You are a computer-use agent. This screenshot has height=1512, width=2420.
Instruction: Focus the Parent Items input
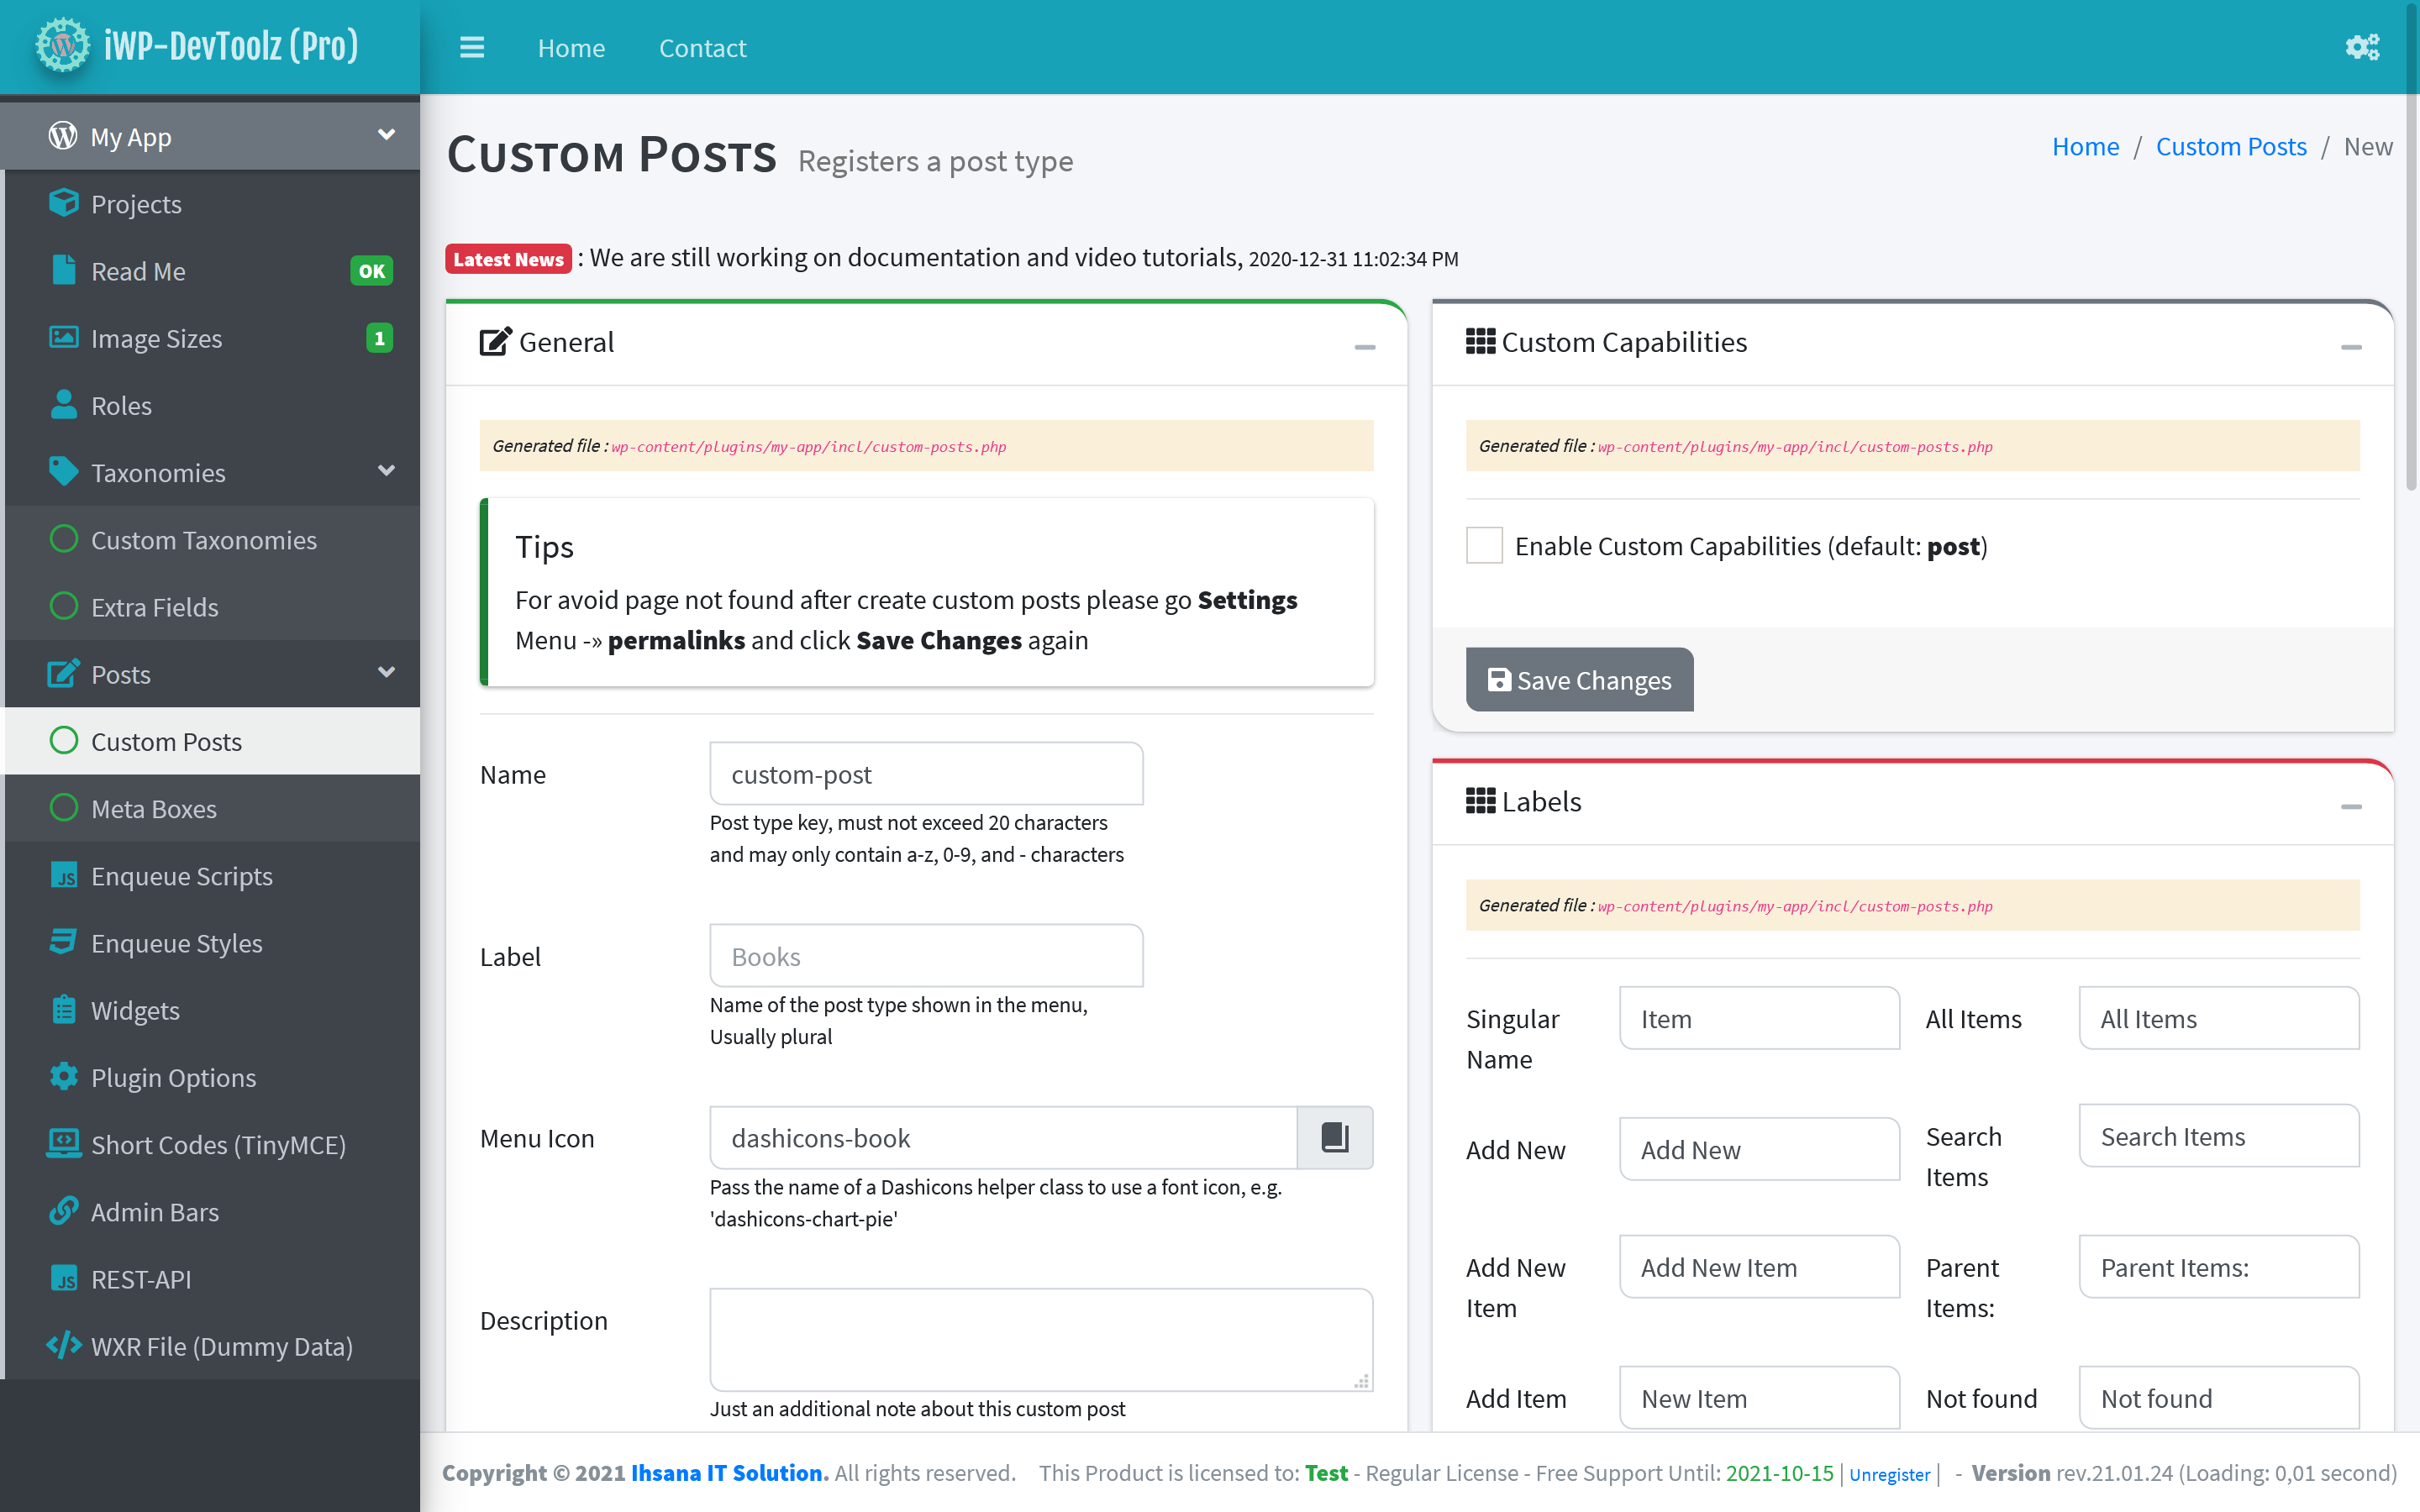coord(2219,1267)
